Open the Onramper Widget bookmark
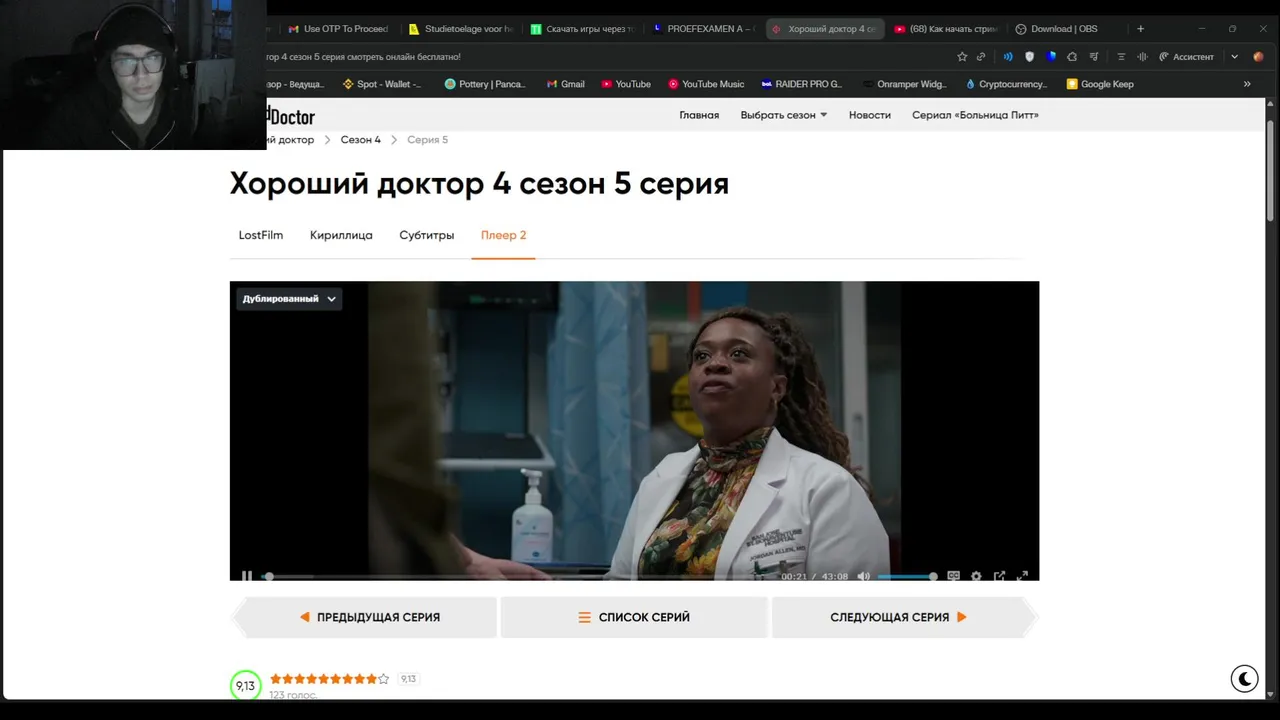This screenshot has width=1280, height=720. 905,84
